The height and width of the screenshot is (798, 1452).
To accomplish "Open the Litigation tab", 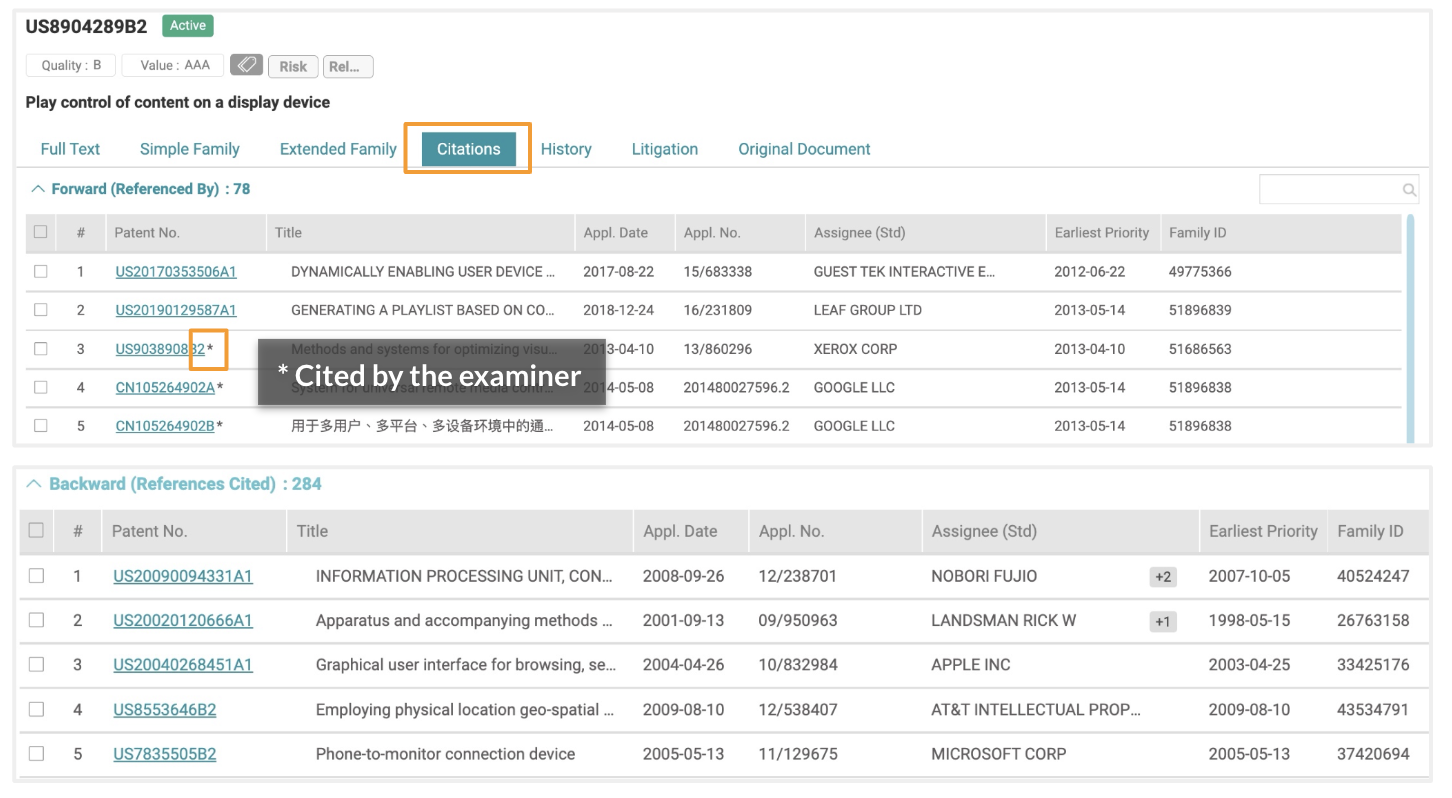I will point(665,149).
